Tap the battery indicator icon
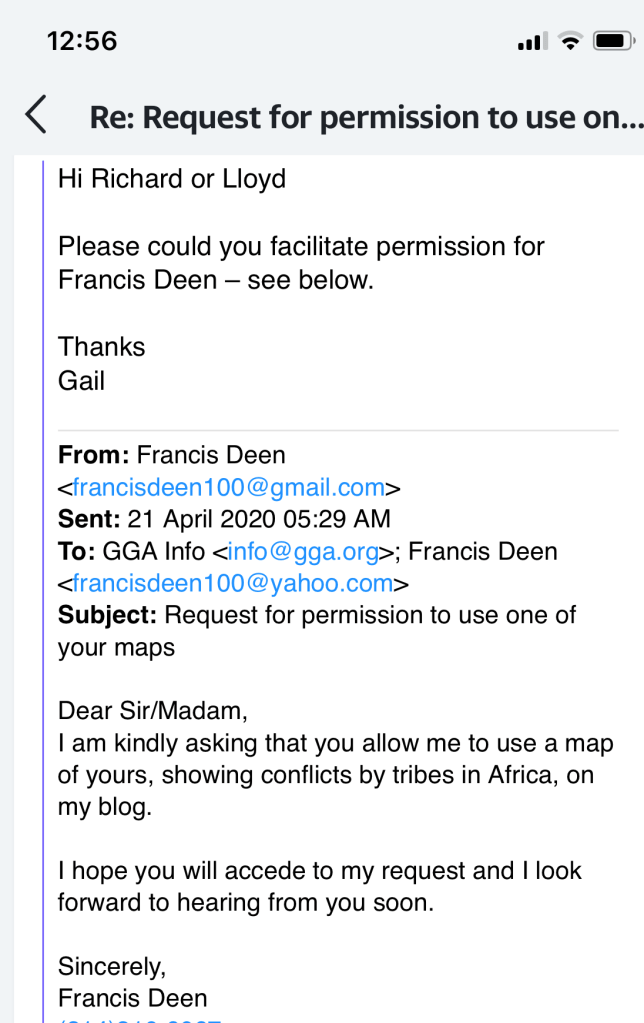 pyautogui.click(x=610, y=42)
